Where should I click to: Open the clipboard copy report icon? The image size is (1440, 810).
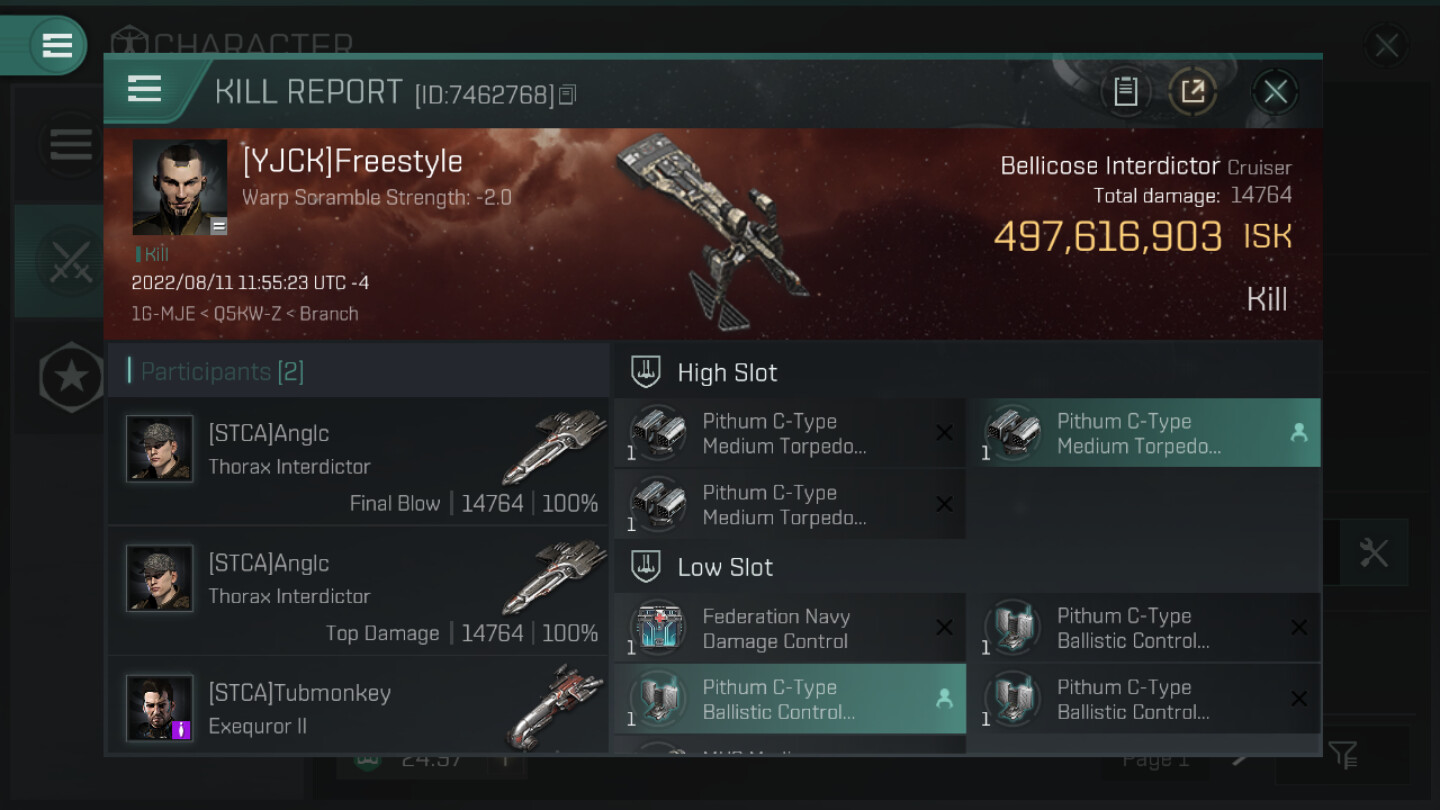[1125, 92]
